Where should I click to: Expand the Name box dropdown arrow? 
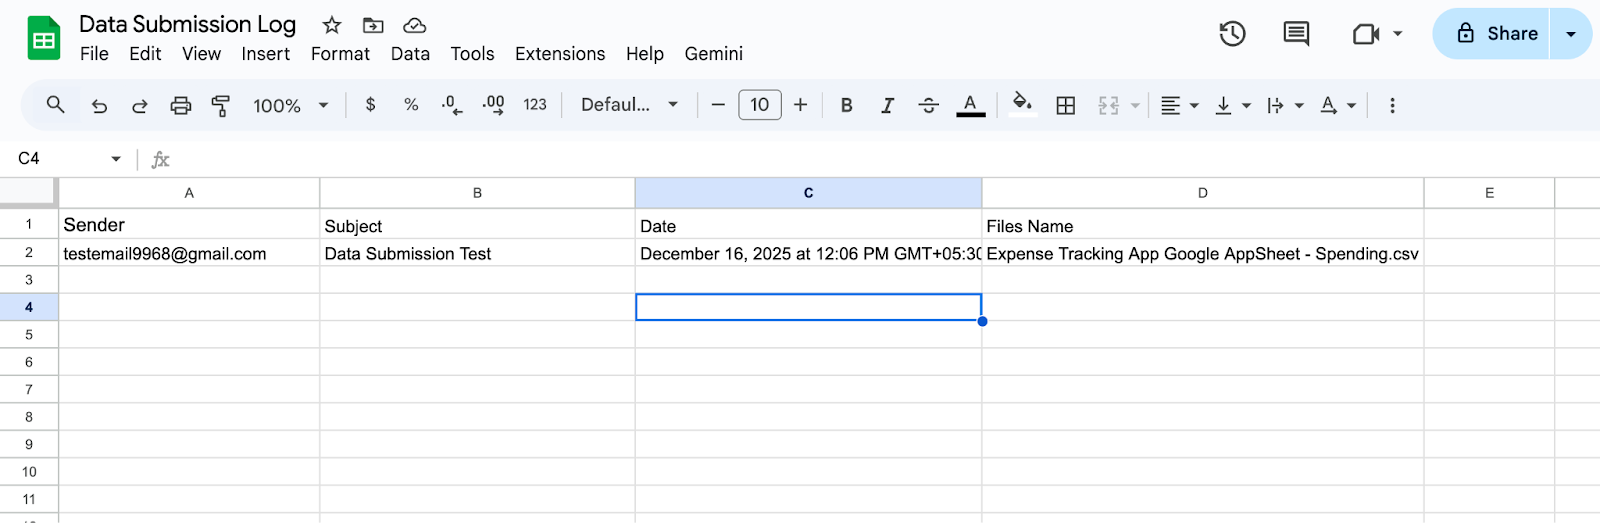(116, 159)
